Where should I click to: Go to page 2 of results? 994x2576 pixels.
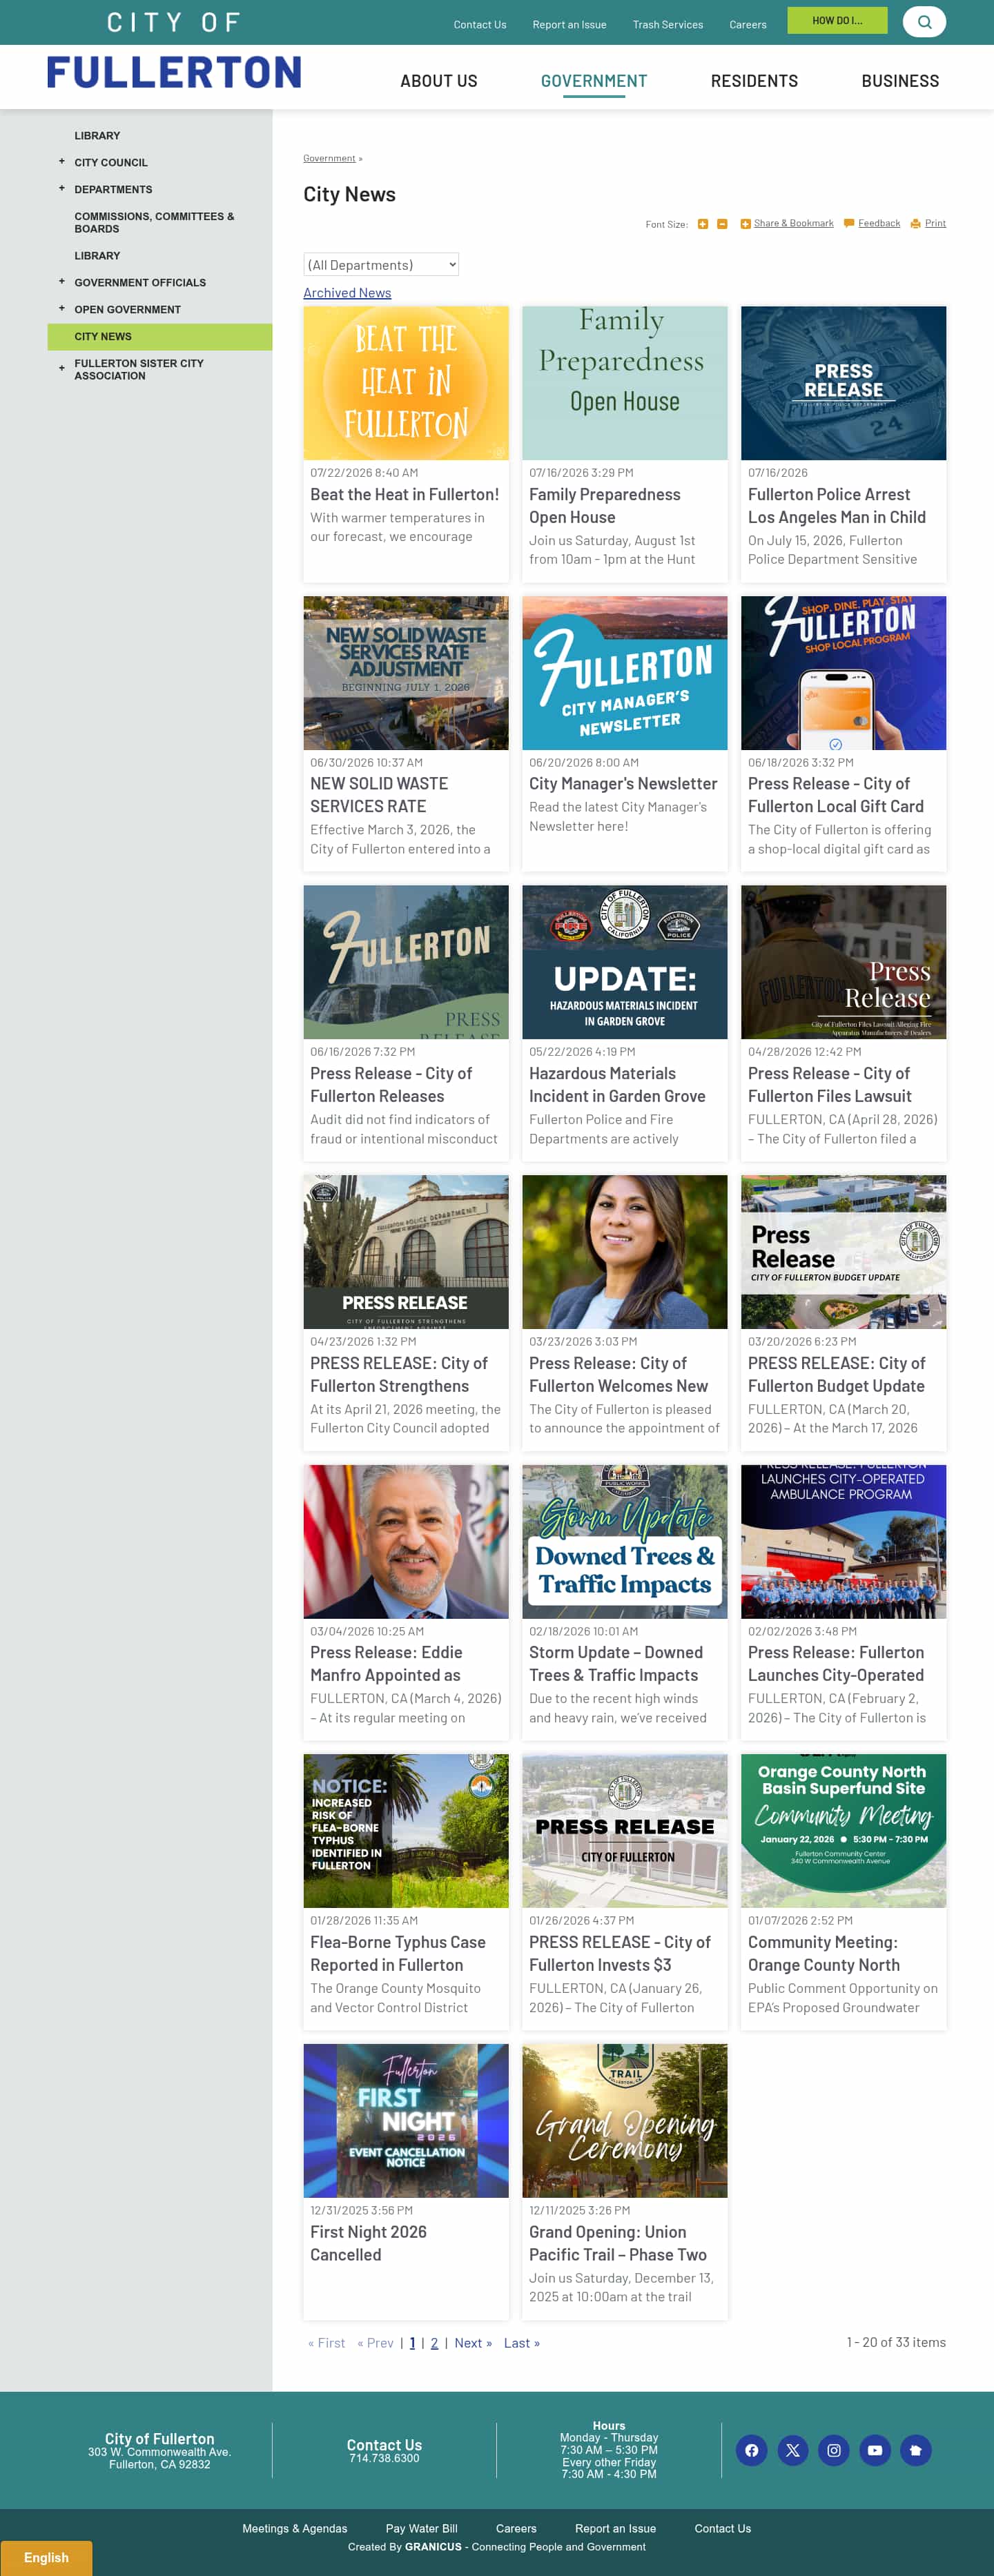[434, 2343]
